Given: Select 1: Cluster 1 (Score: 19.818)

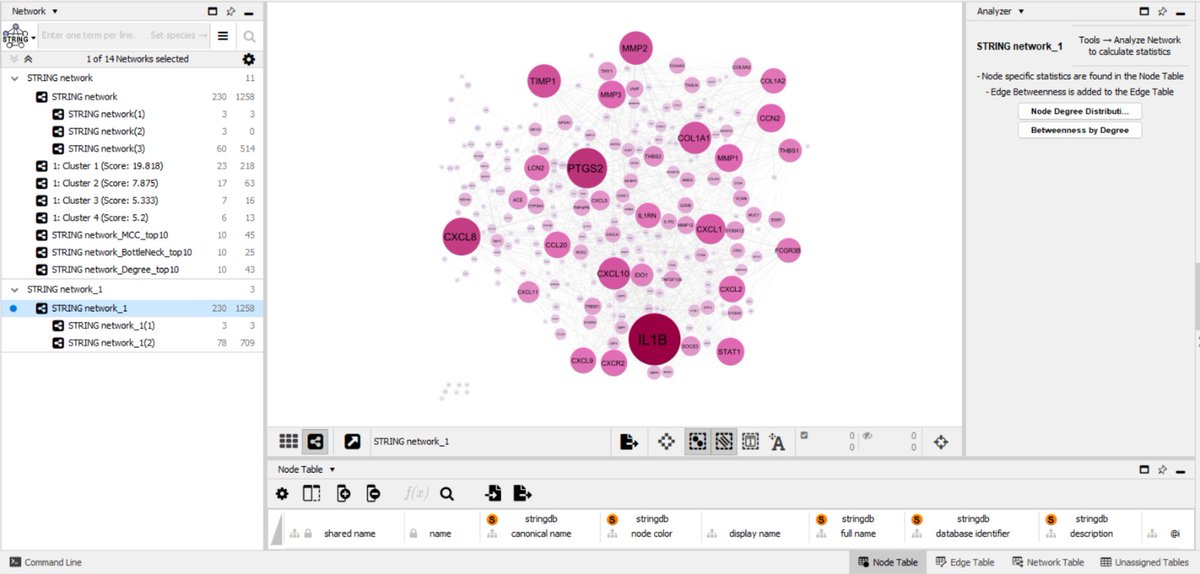Looking at the screenshot, I should pos(132,166).
